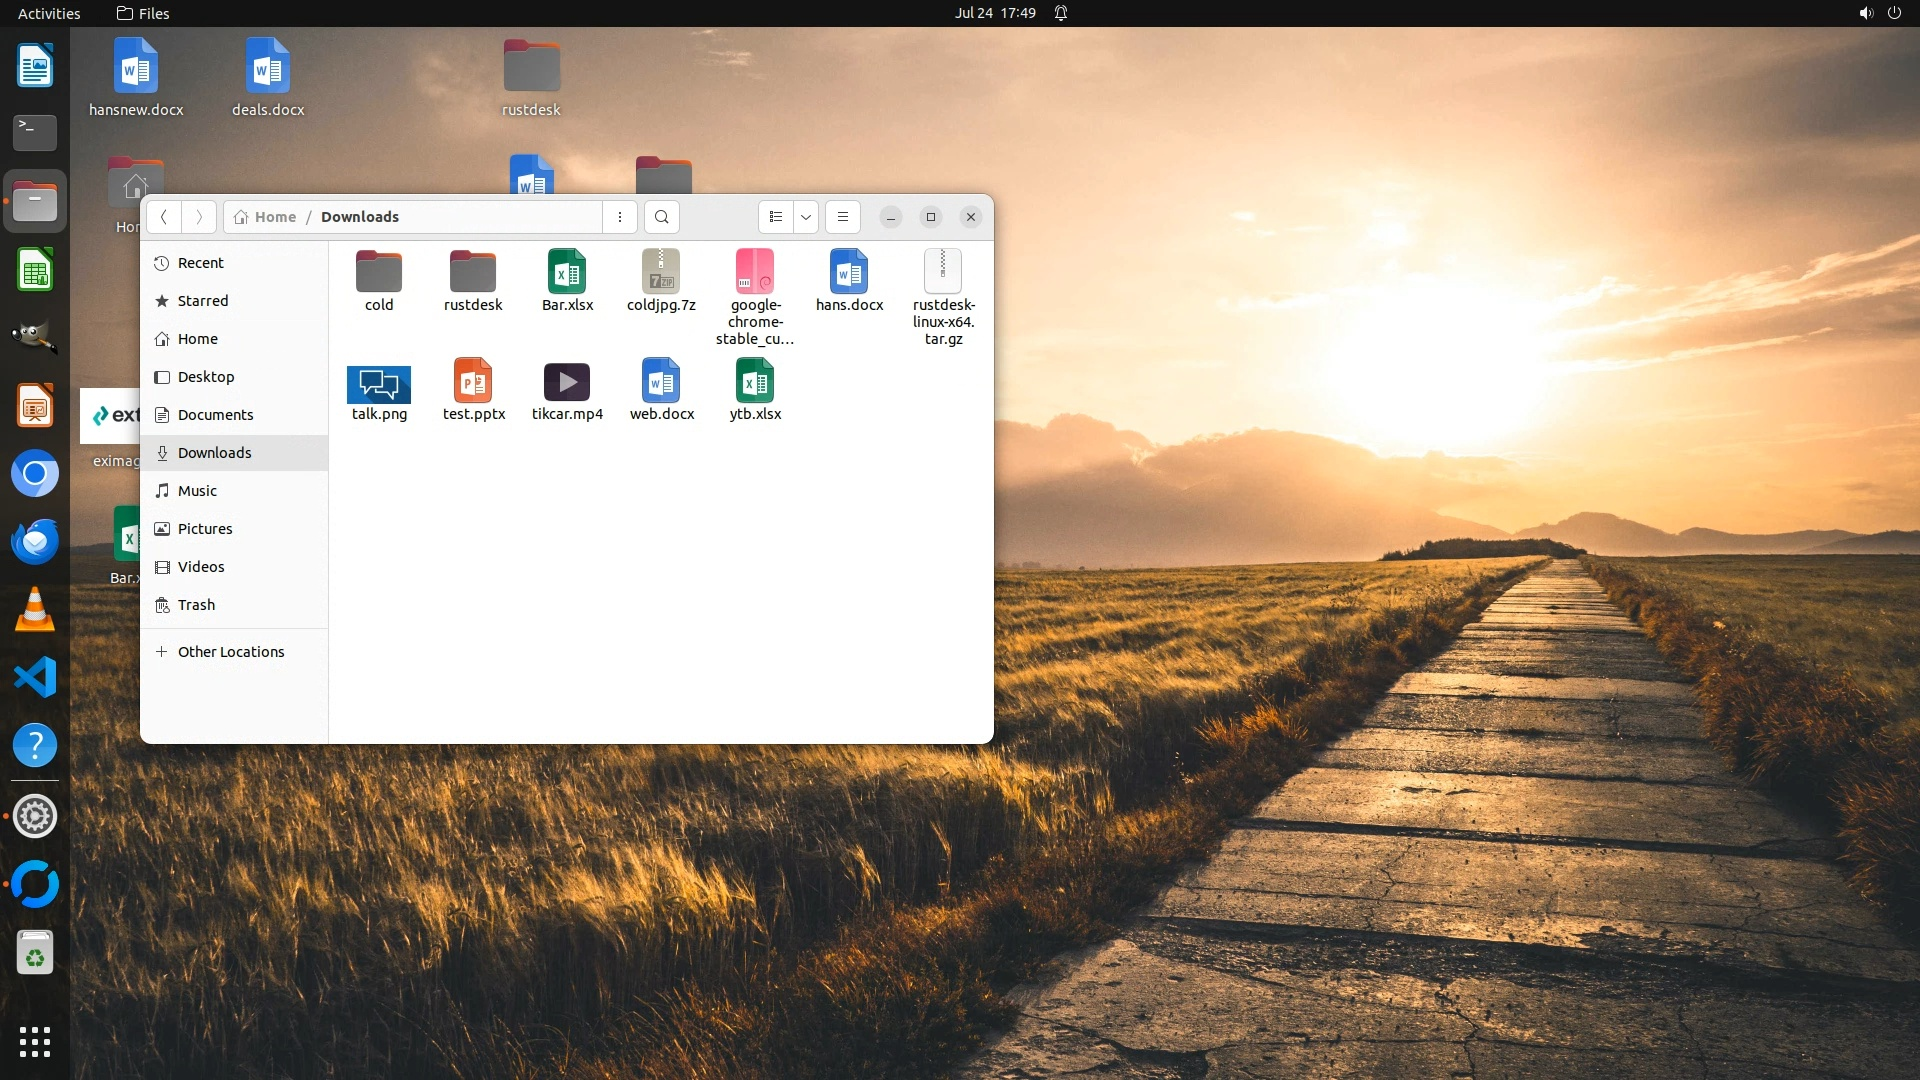The image size is (1920, 1080).
Task: Go to Starred in the sidebar
Action: [203, 301]
